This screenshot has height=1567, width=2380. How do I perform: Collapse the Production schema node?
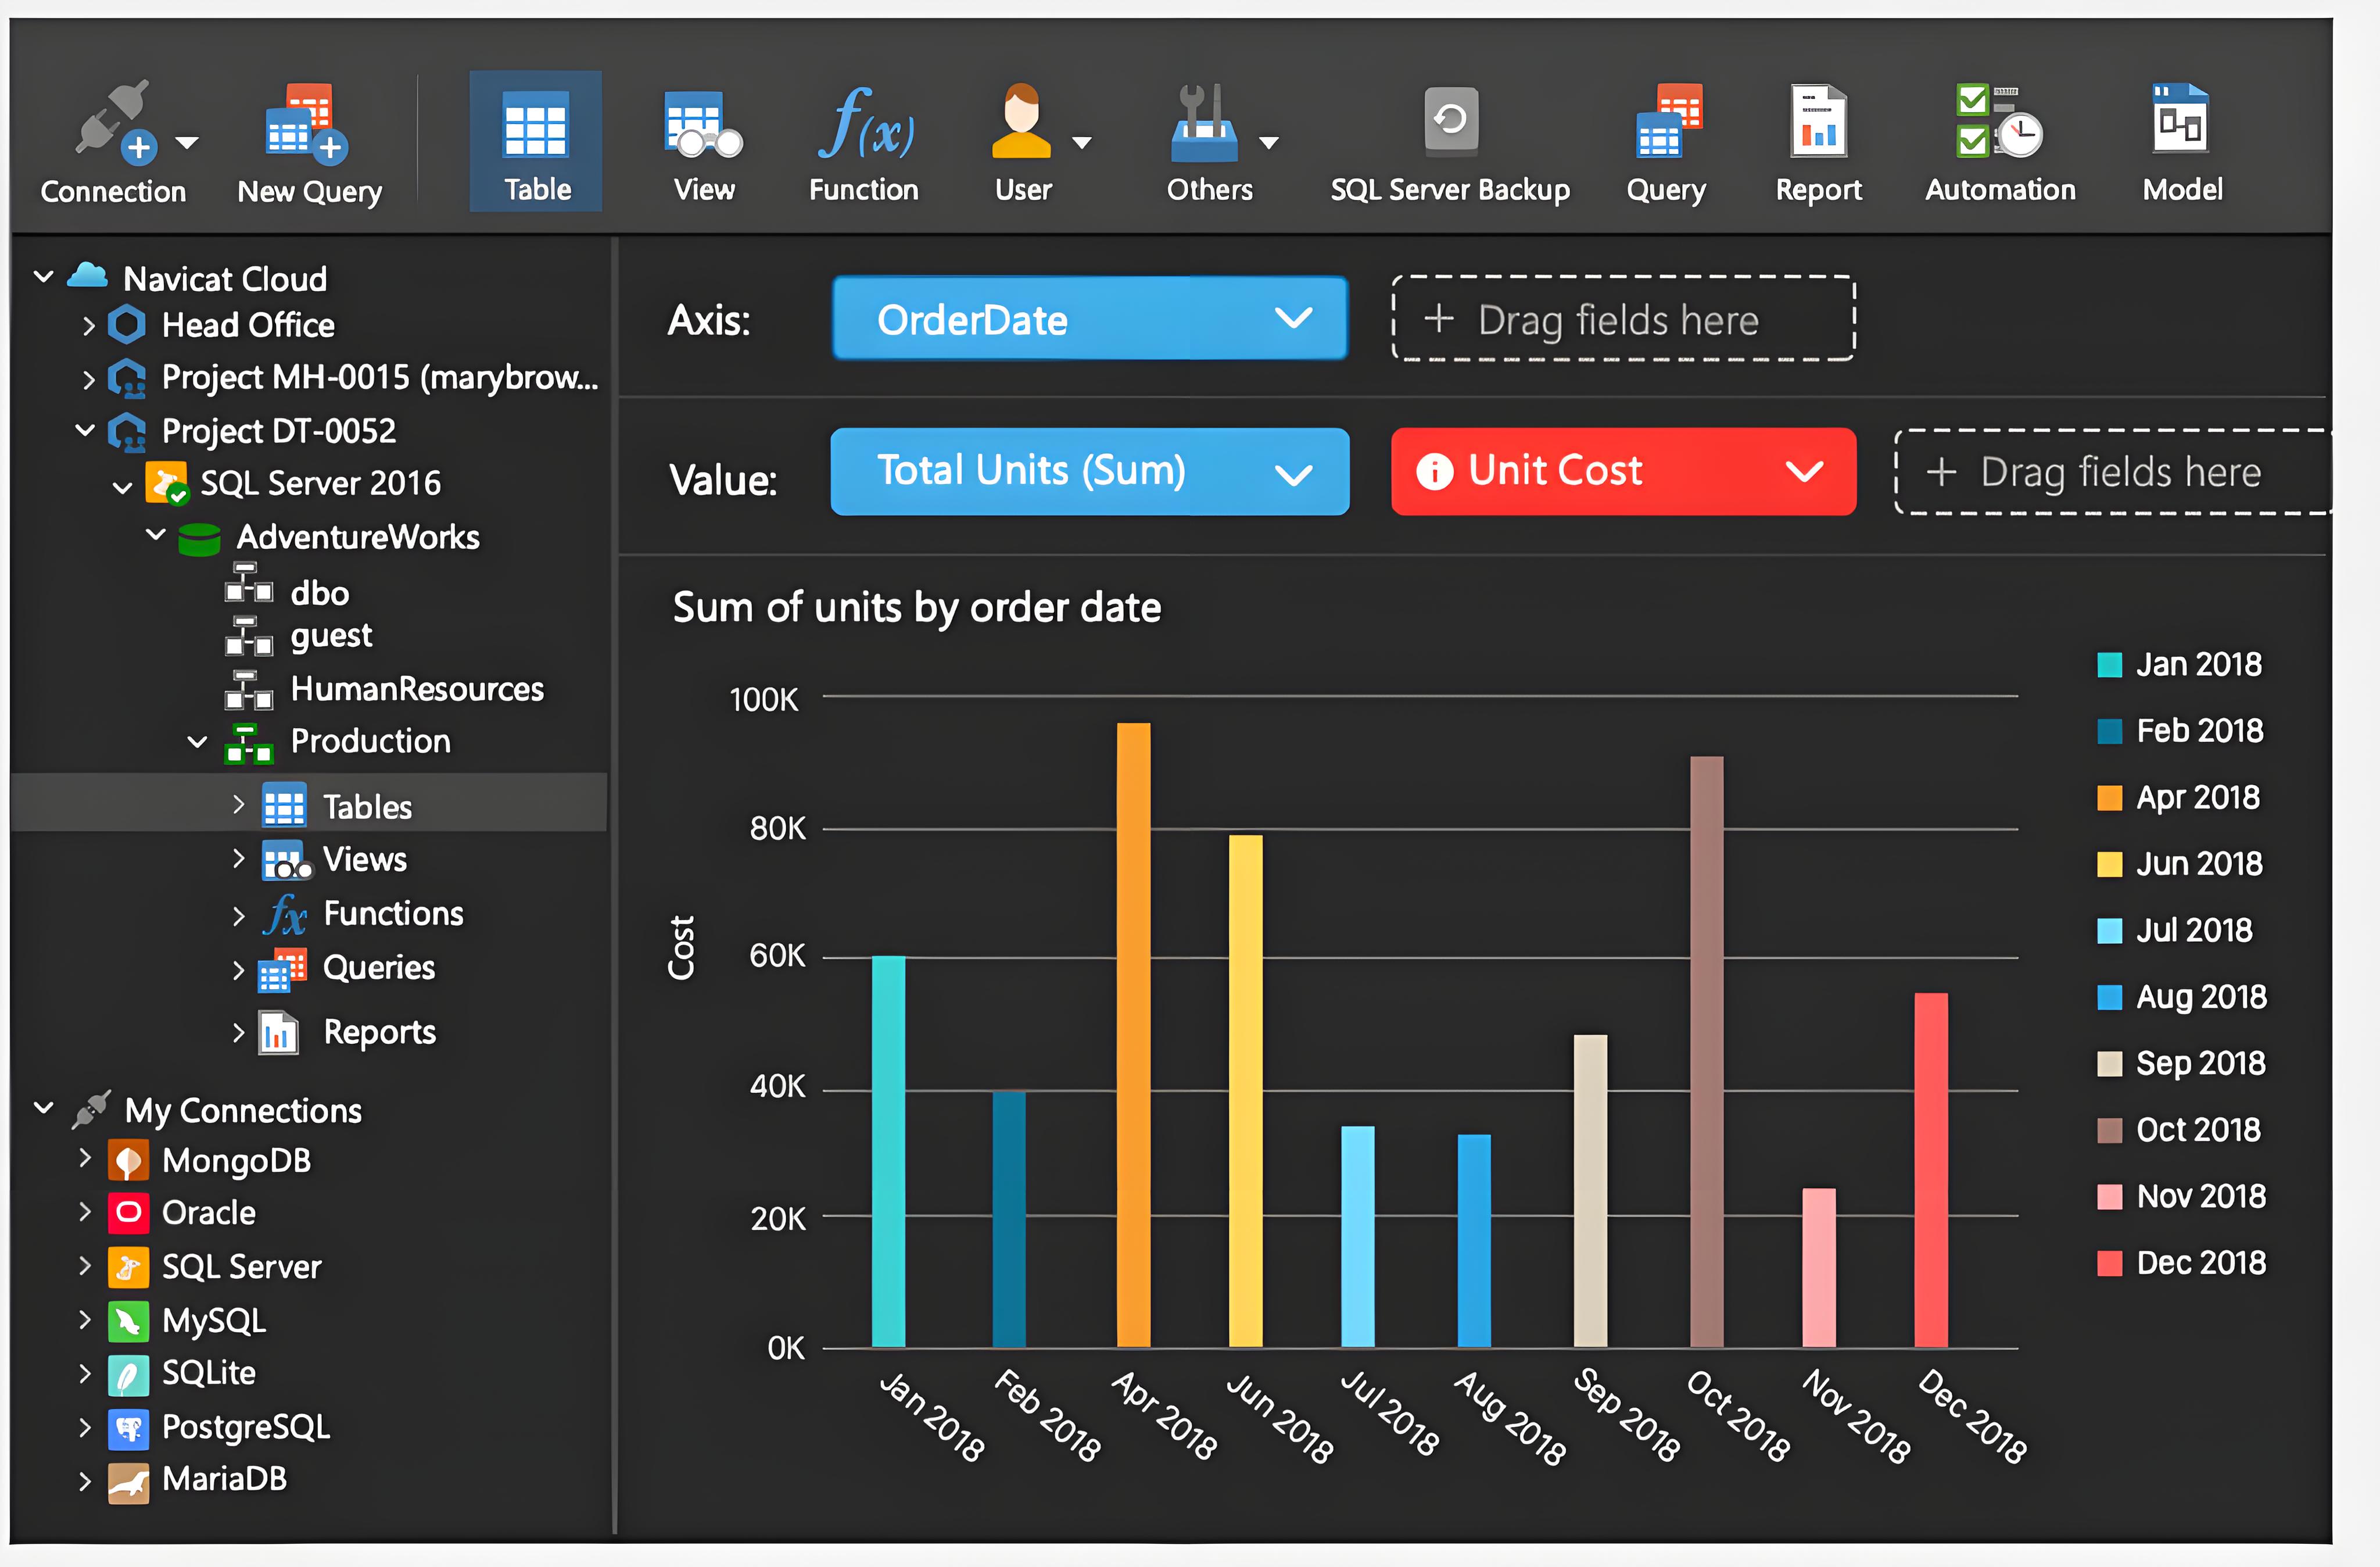coord(197,742)
